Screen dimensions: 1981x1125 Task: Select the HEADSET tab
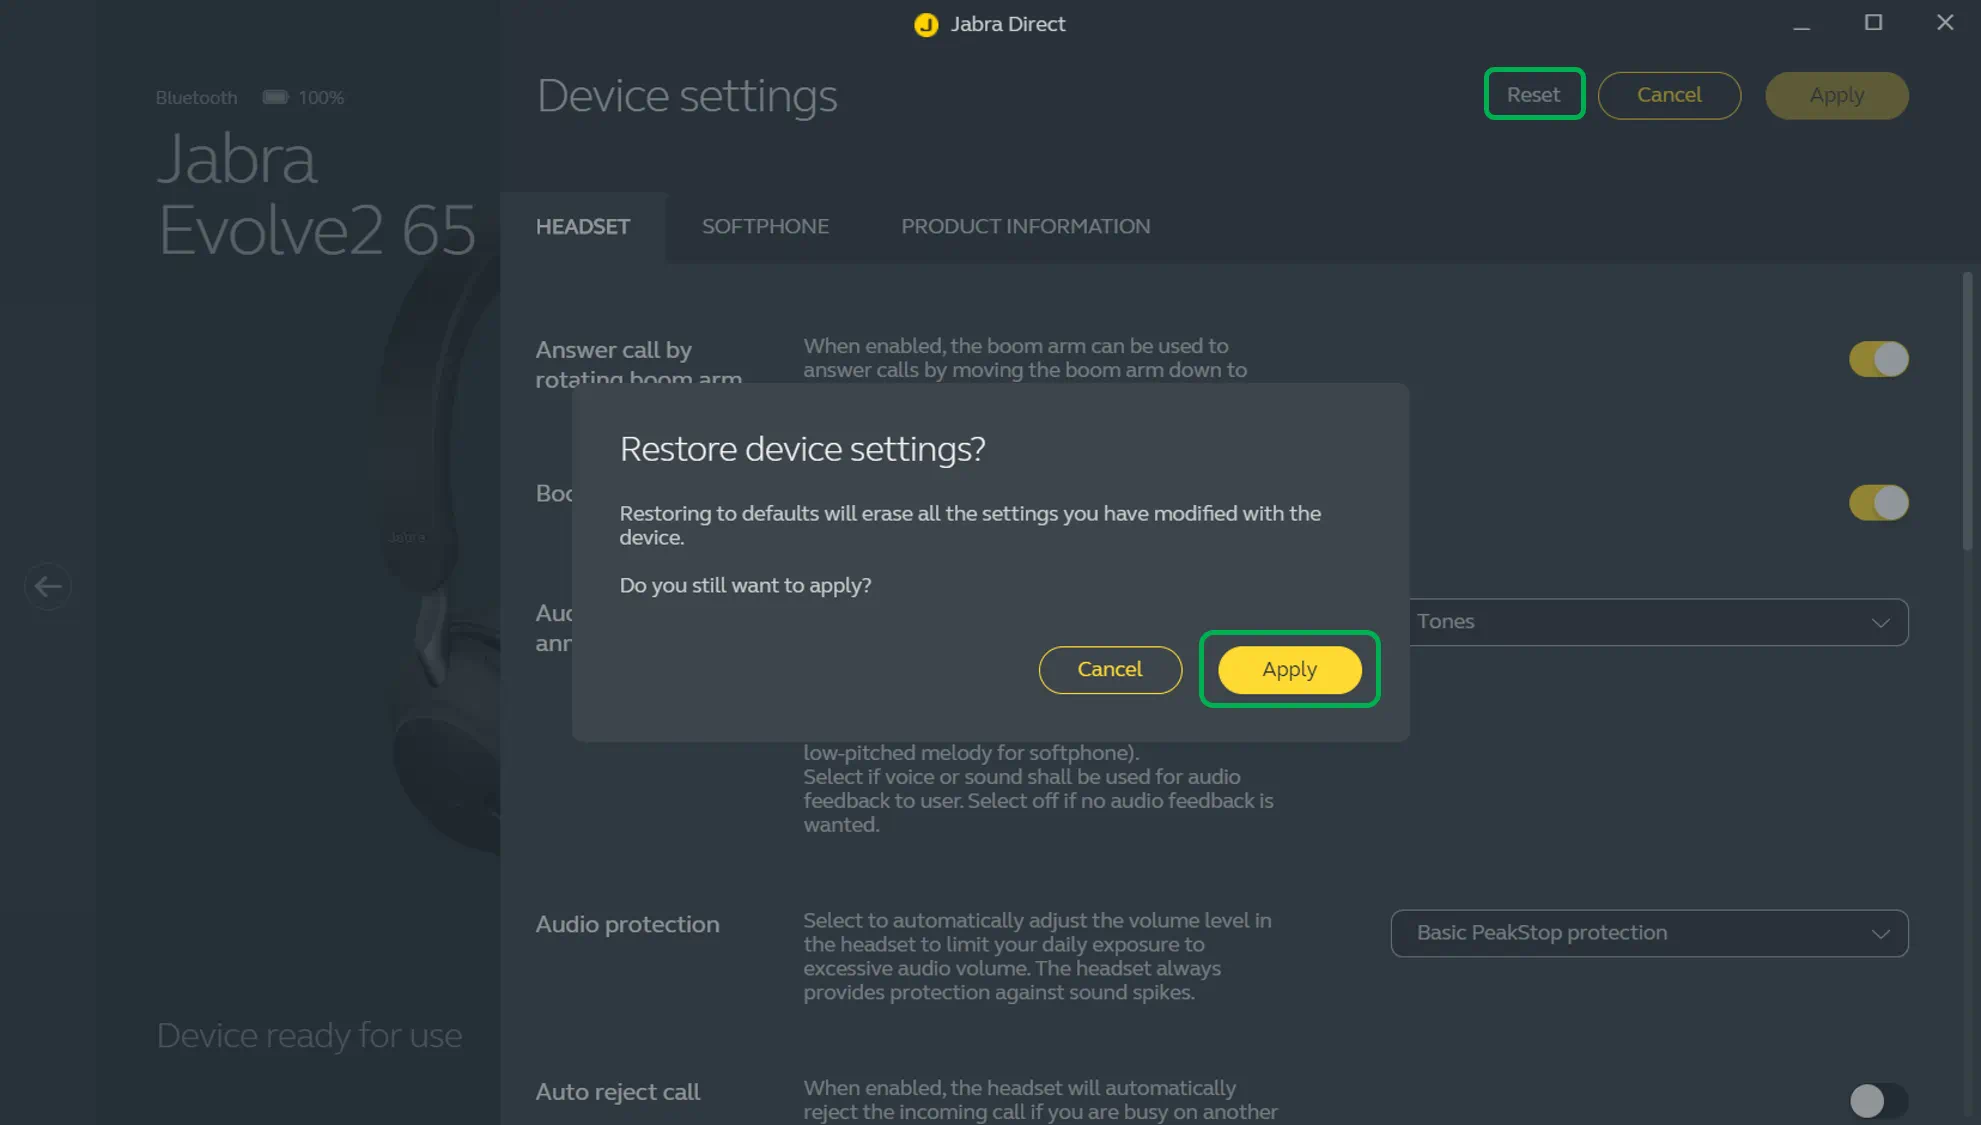pos(583,227)
